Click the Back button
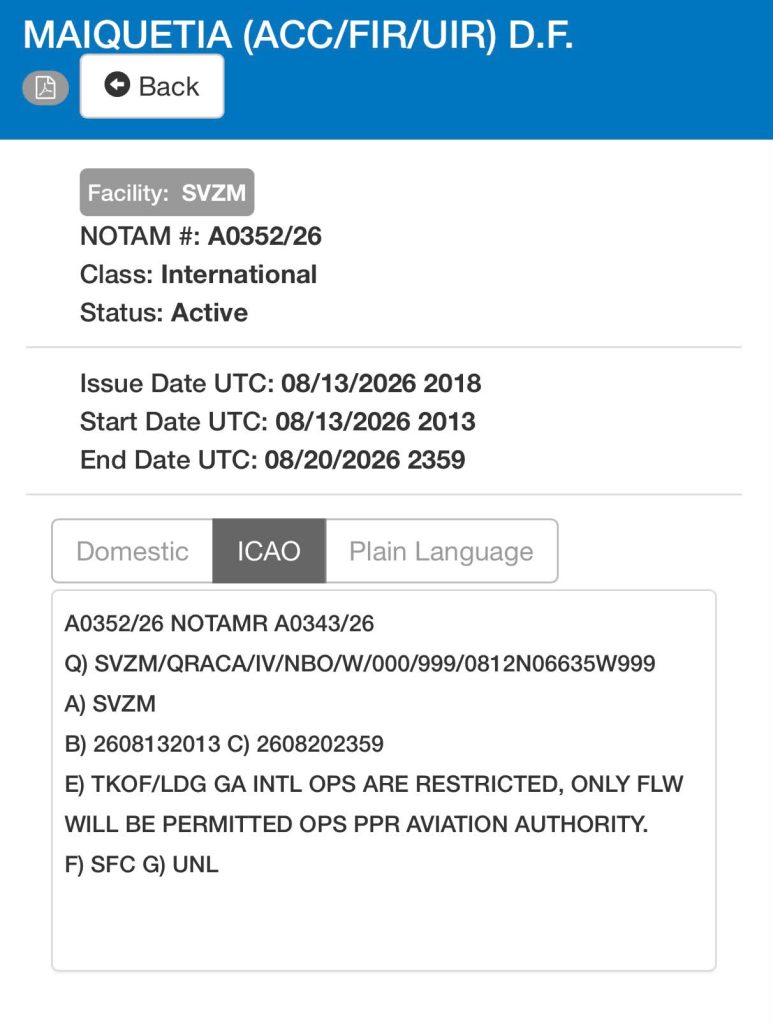773x1024 pixels. (152, 86)
